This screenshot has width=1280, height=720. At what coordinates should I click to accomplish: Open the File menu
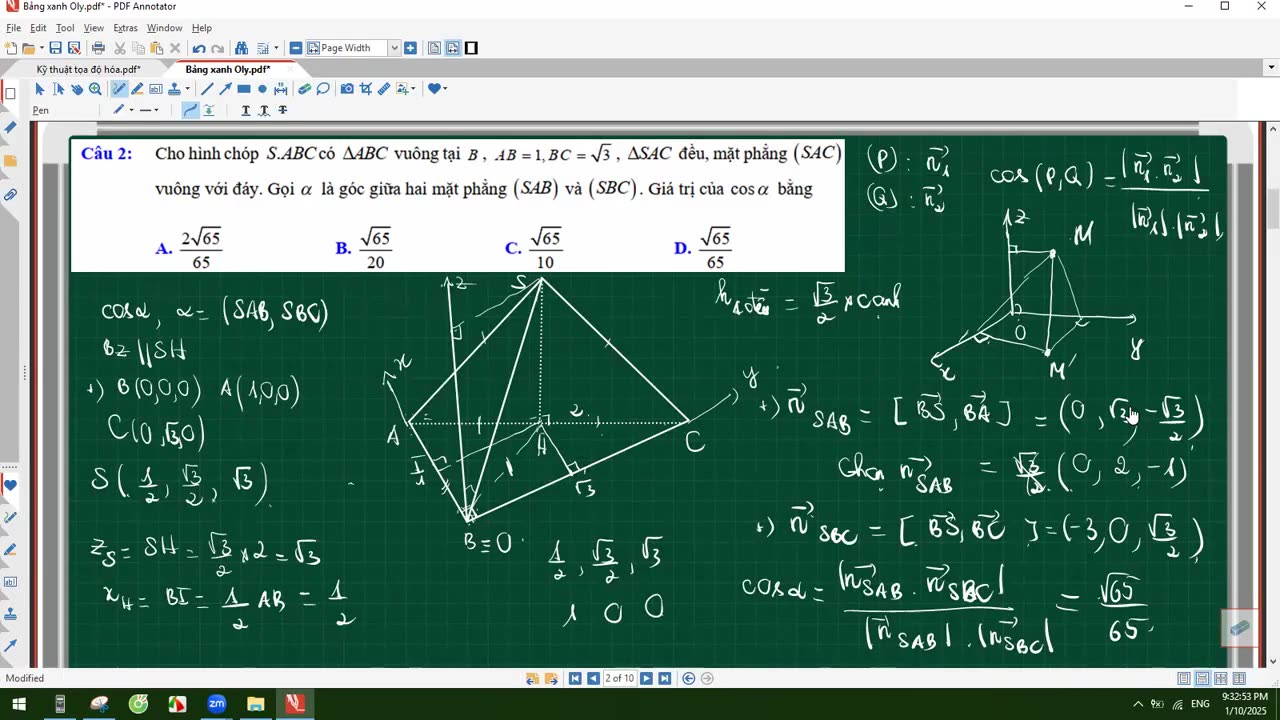coord(13,28)
